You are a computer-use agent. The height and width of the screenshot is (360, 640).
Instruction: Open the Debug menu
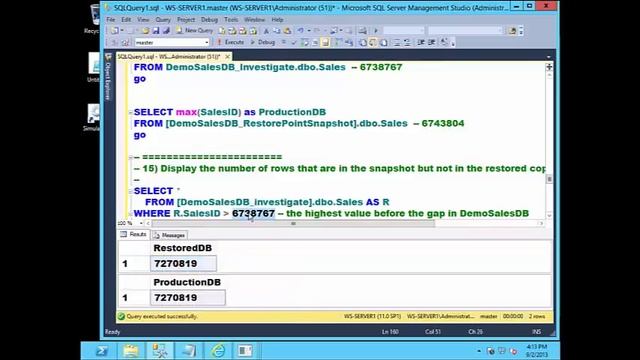(x=209, y=20)
